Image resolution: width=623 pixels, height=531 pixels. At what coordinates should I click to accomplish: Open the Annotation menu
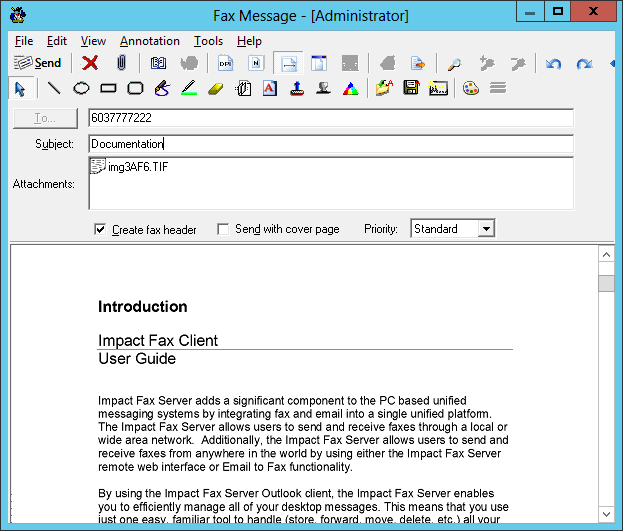(x=149, y=41)
